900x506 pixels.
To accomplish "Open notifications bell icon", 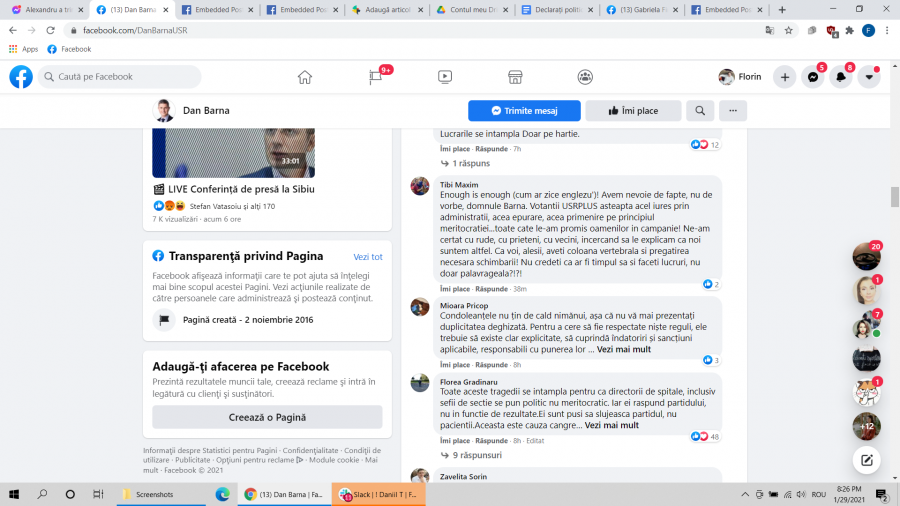I will click(x=842, y=77).
